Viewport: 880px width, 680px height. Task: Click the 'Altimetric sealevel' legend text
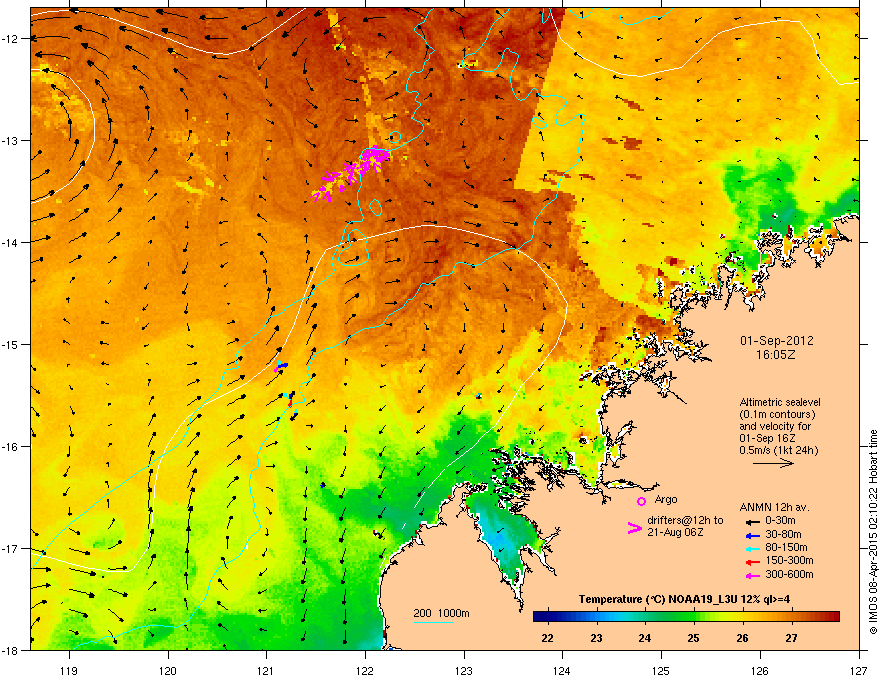(x=780, y=402)
